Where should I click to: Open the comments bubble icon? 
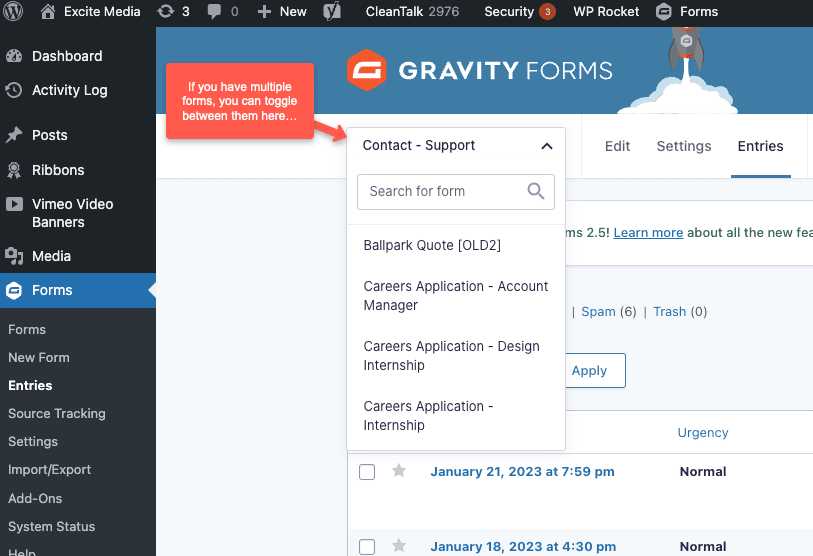pyautogui.click(x=214, y=11)
